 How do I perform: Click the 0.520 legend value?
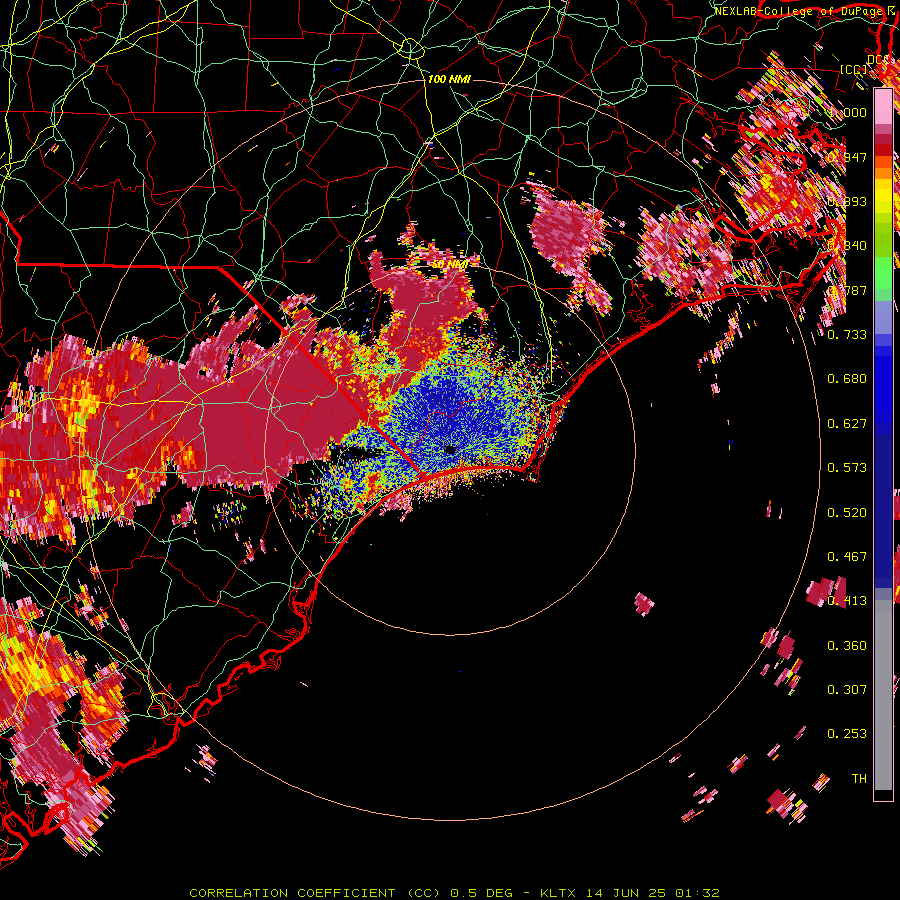[x=847, y=513]
